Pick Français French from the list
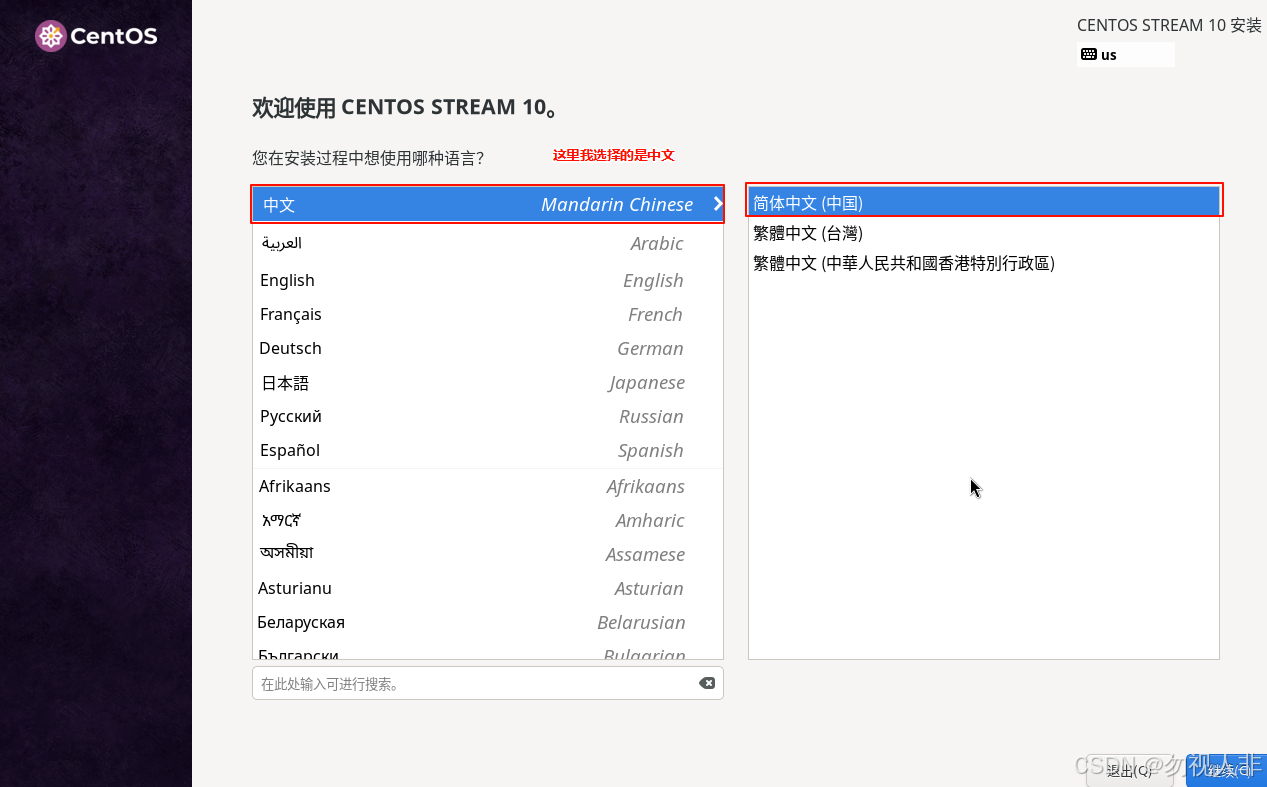Viewport: 1267px width, 787px height. click(488, 314)
